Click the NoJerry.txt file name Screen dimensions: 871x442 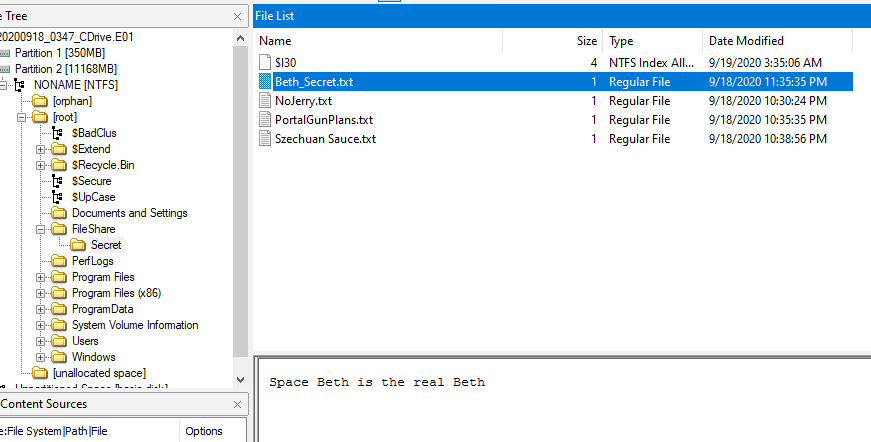click(303, 101)
